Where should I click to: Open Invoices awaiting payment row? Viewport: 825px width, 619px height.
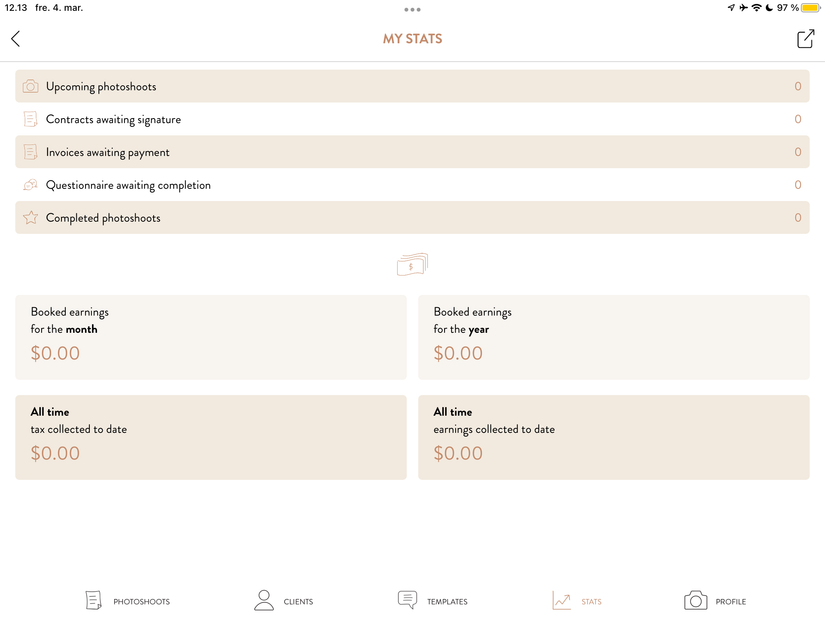point(412,153)
